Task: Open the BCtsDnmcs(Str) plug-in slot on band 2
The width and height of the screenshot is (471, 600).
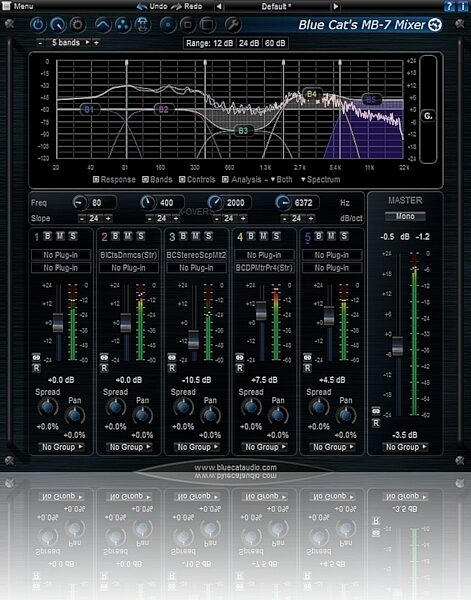Action: point(129,255)
